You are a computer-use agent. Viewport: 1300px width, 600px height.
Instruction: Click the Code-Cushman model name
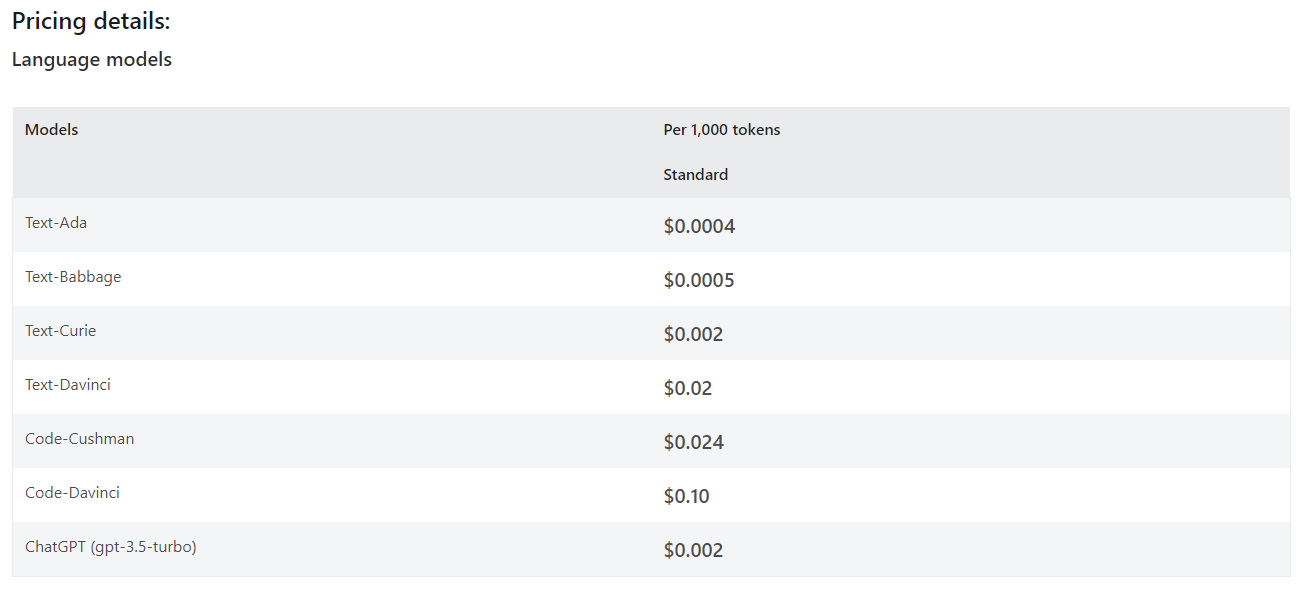(x=80, y=439)
